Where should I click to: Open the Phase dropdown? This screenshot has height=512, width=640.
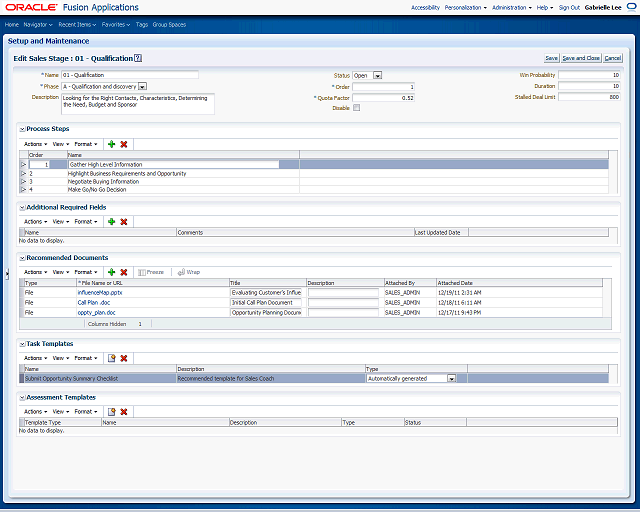pos(142,87)
